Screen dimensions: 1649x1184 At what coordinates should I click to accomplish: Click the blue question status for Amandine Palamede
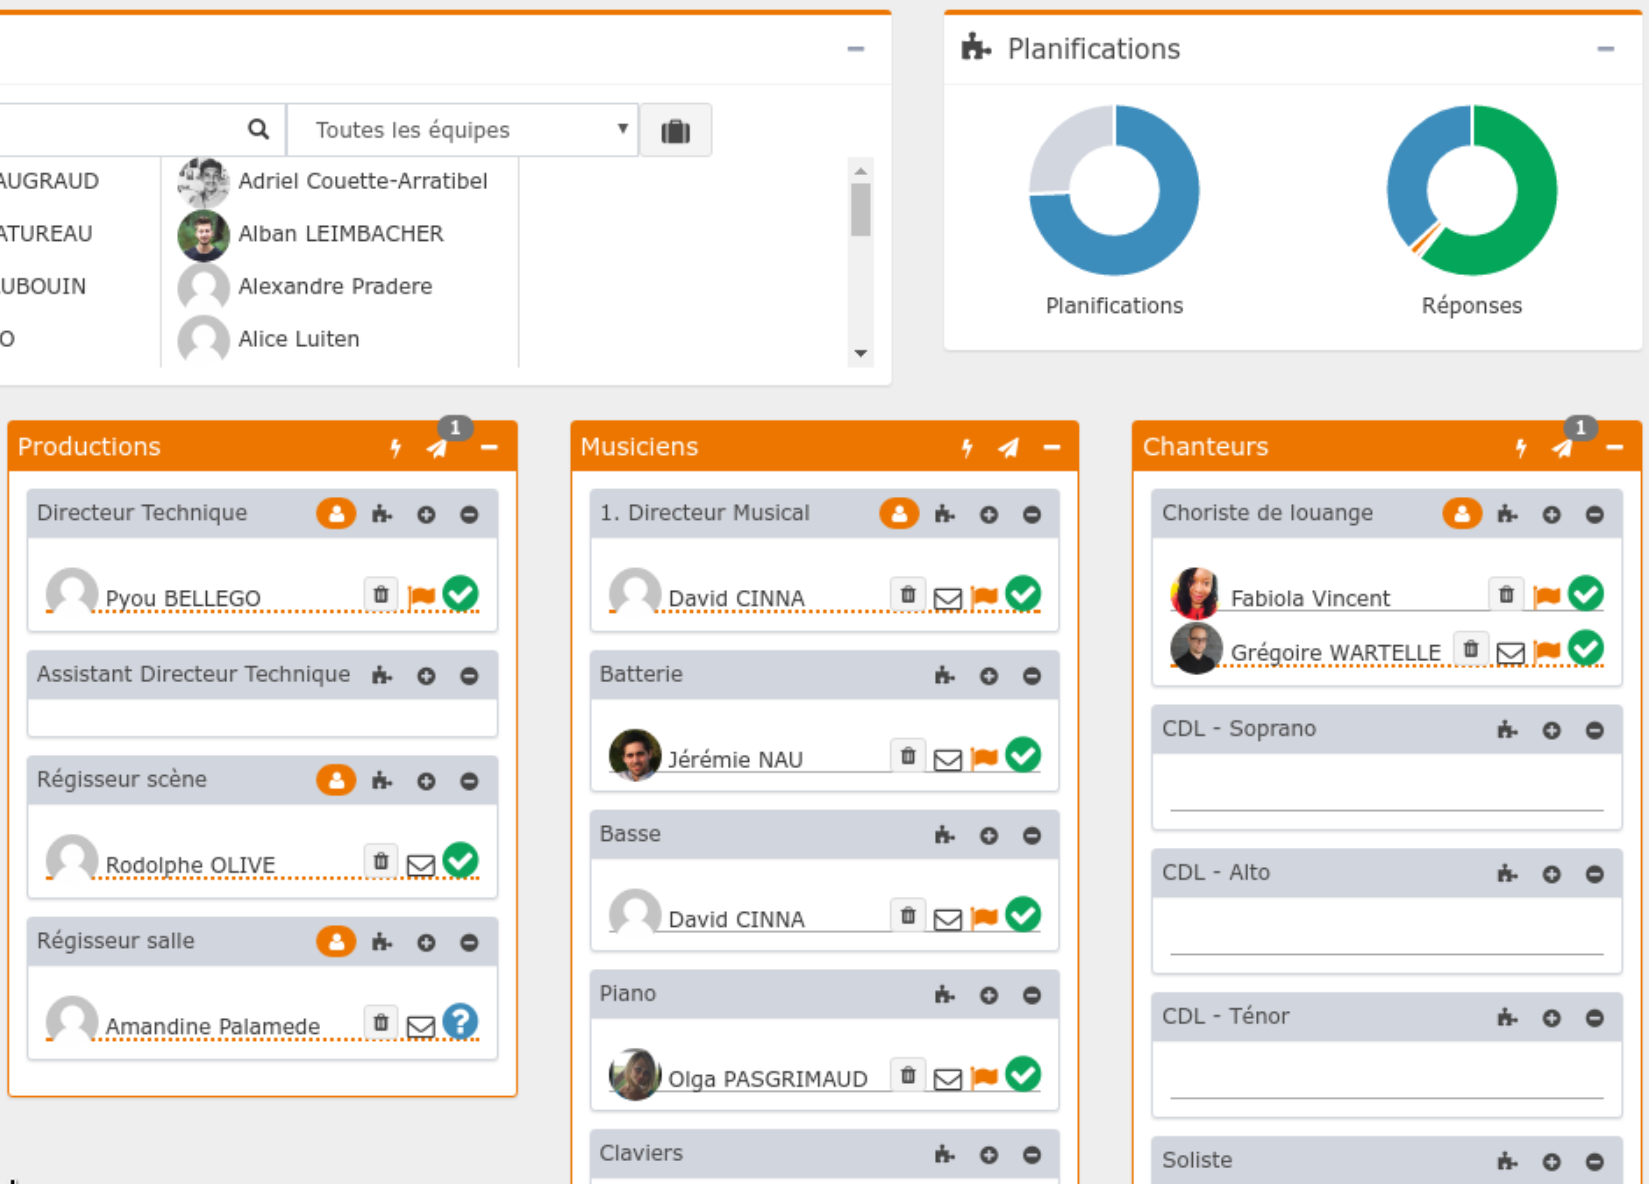pos(460,1022)
